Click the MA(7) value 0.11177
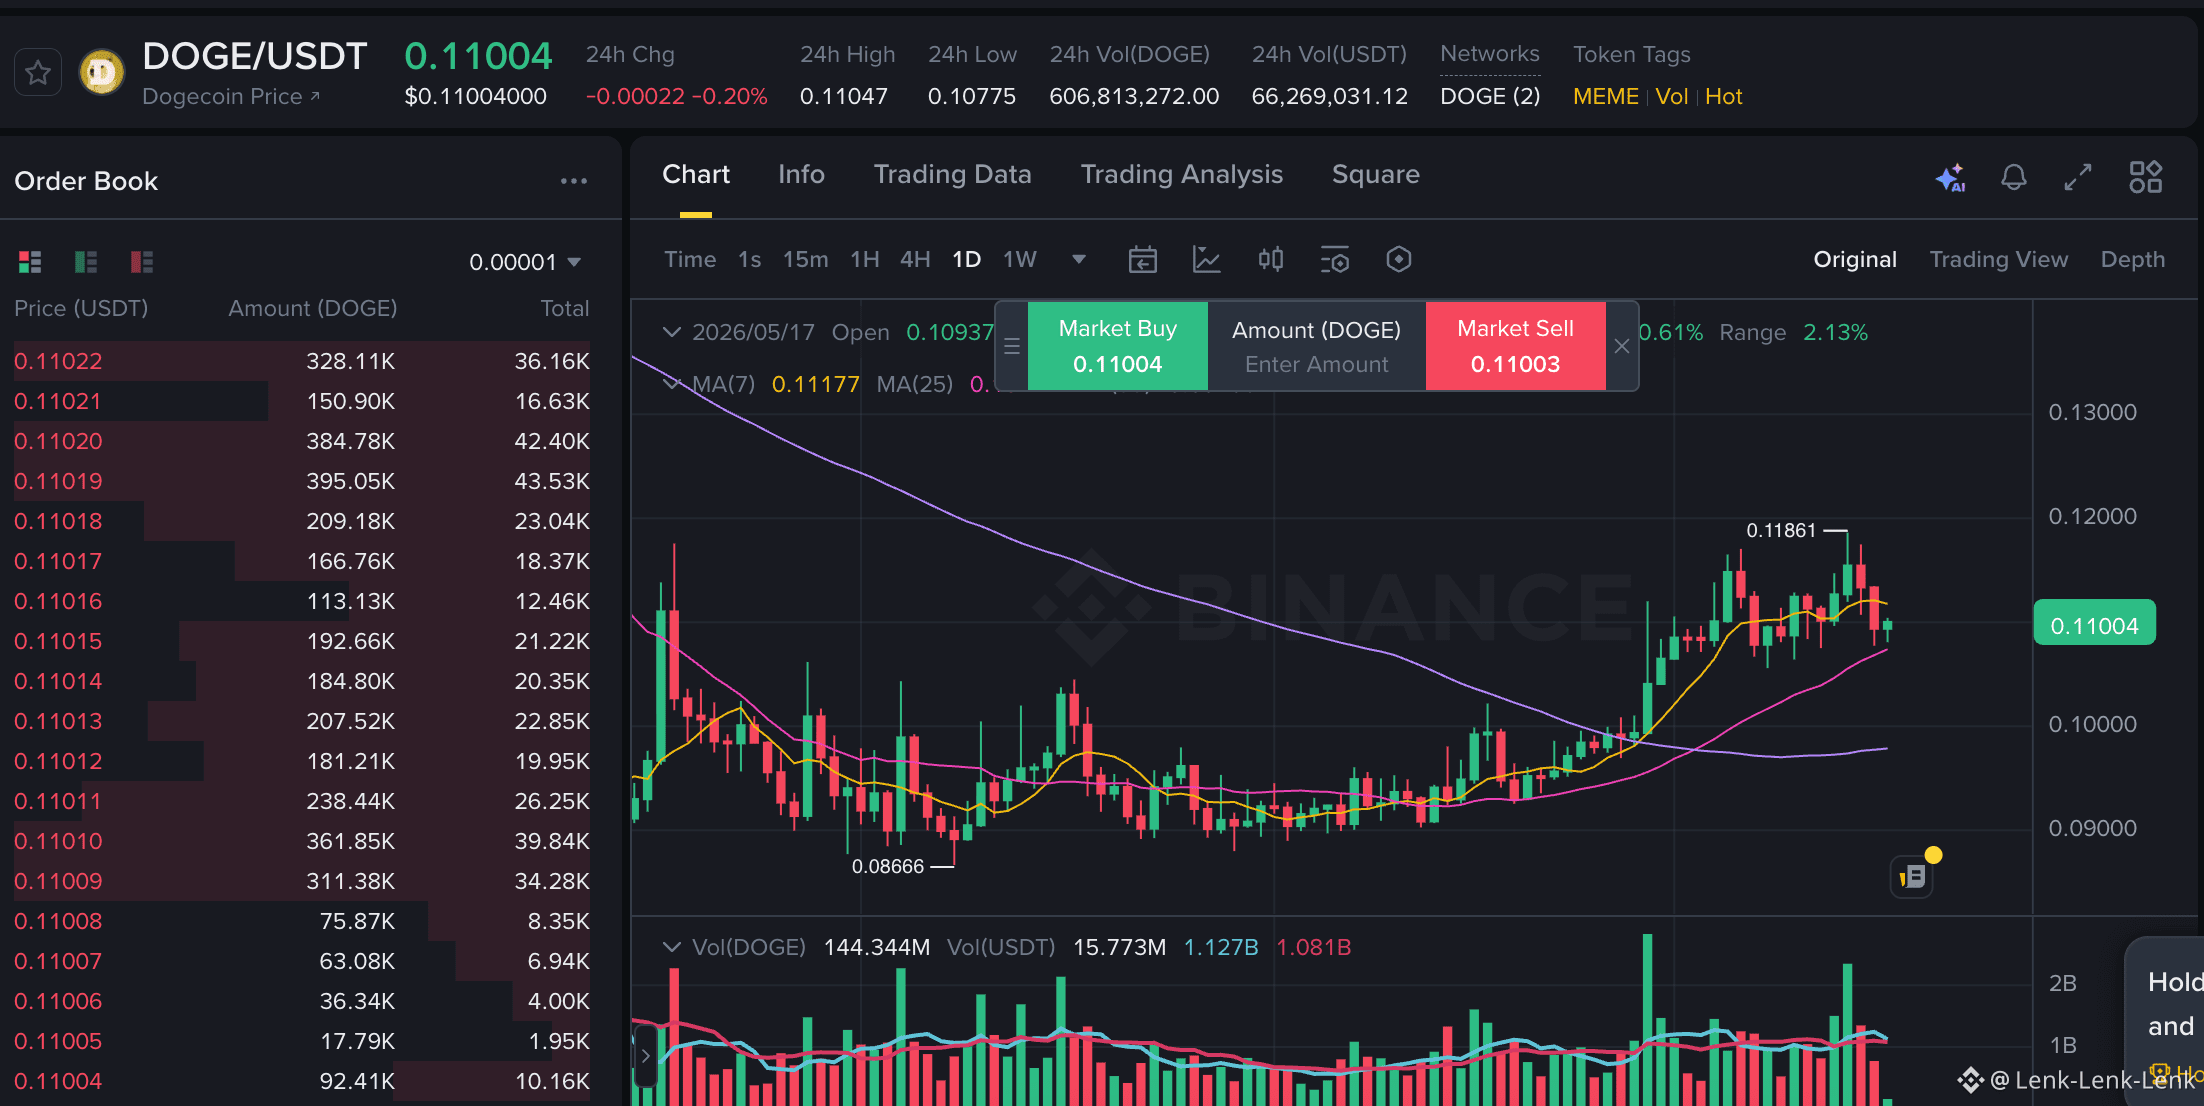2204x1106 pixels. 816,384
